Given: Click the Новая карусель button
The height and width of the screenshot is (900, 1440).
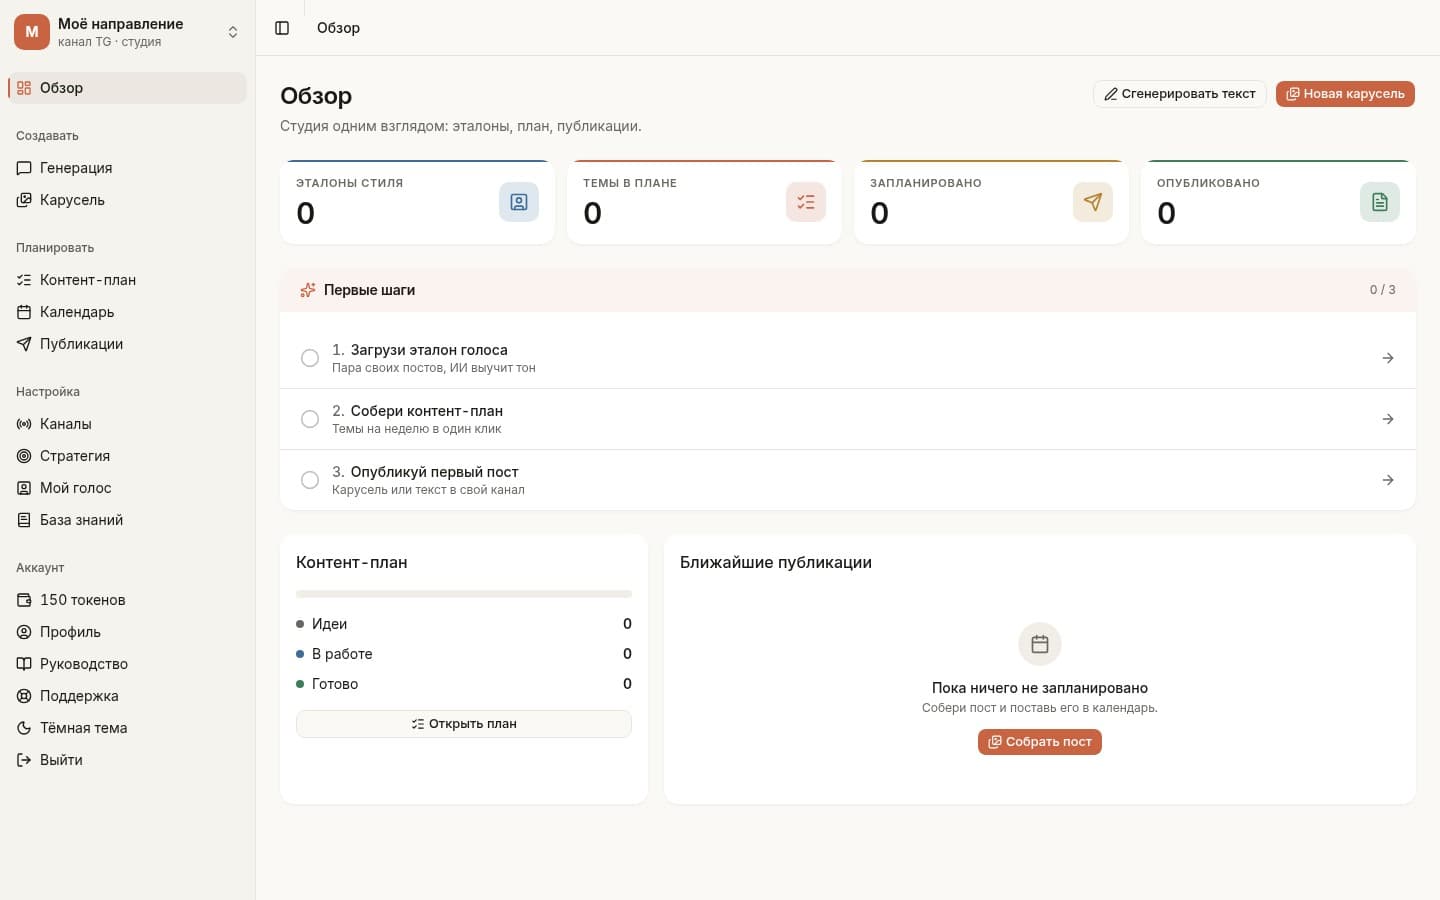Looking at the screenshot, I should 1345,94.
